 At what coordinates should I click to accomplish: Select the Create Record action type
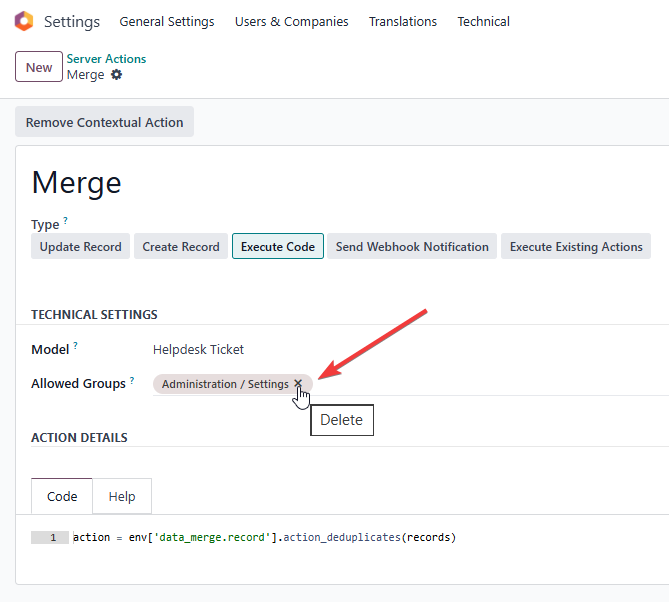pos(181,247)
